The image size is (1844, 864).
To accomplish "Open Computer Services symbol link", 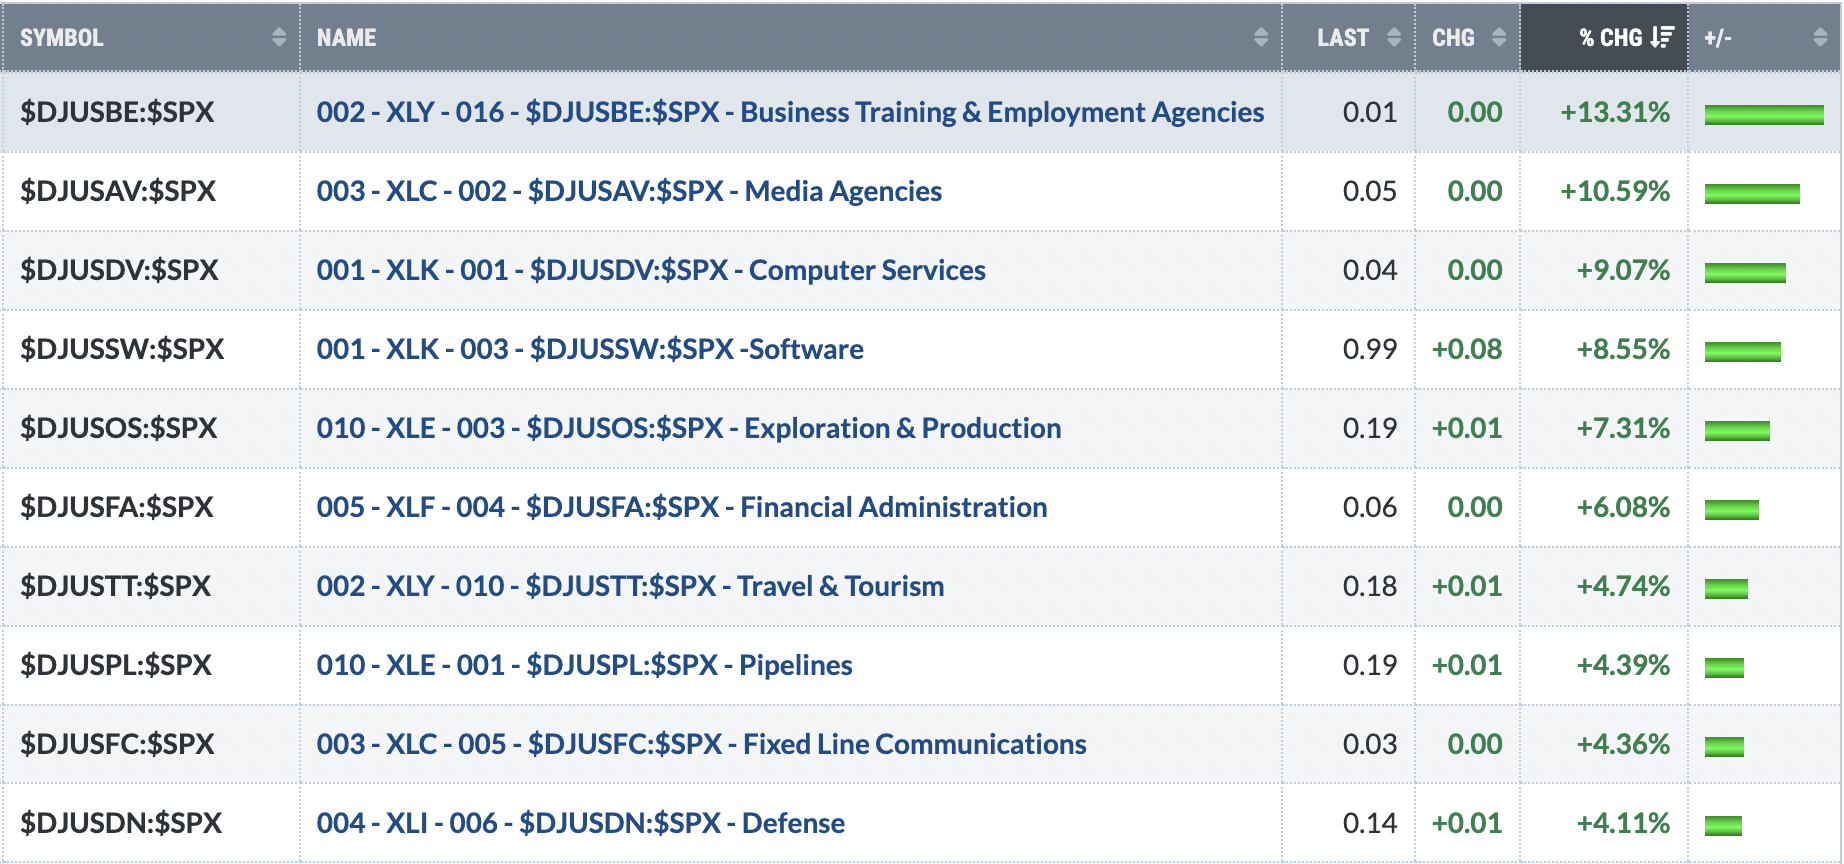I will (651, 270).
